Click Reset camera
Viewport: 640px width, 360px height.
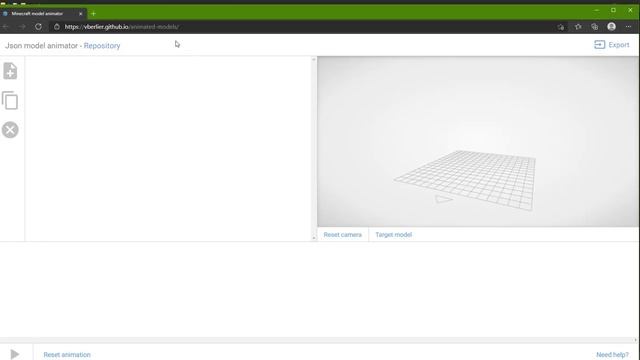click(342, 235)
